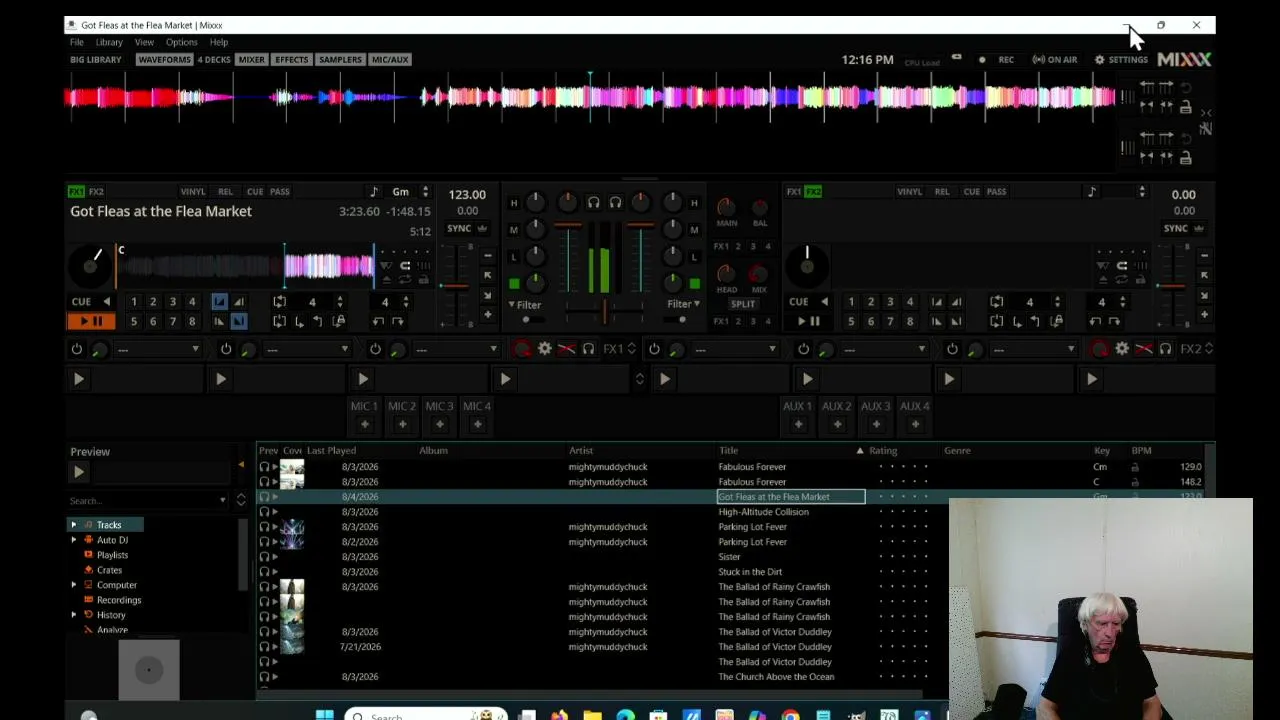Click the right channel headphone cue icon
The width and height of the screenshot is (1280, 720).
[x=615, y=202]
